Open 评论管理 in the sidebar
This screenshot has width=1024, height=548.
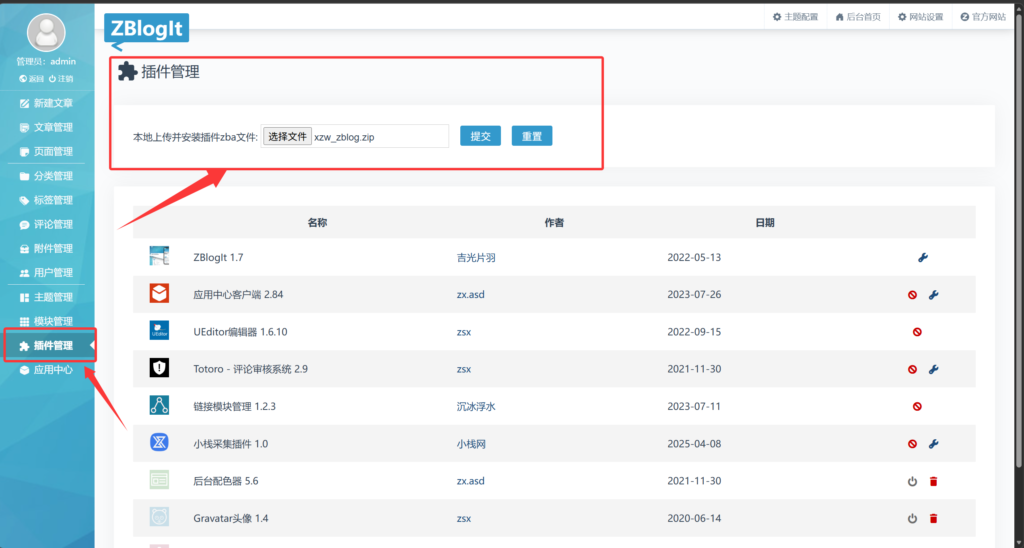pos(46,224)
